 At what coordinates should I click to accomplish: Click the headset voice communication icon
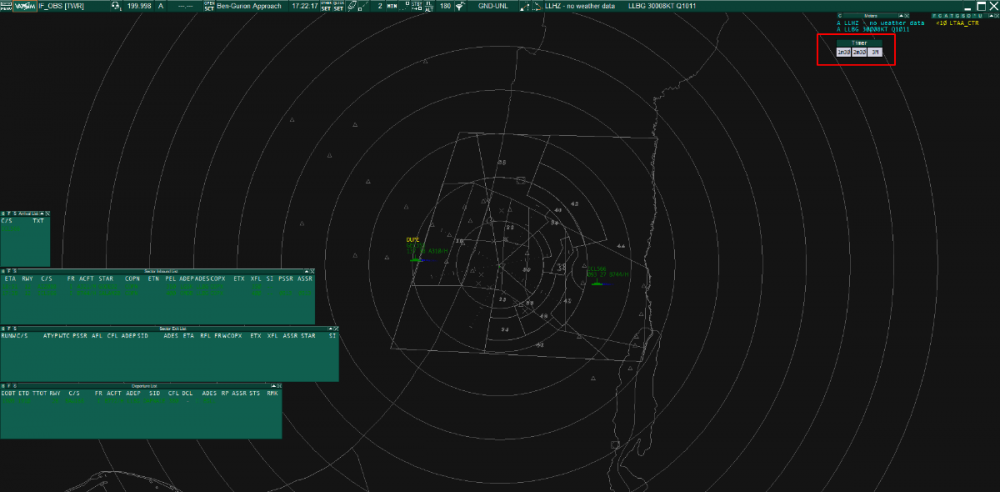pos(116,5)
